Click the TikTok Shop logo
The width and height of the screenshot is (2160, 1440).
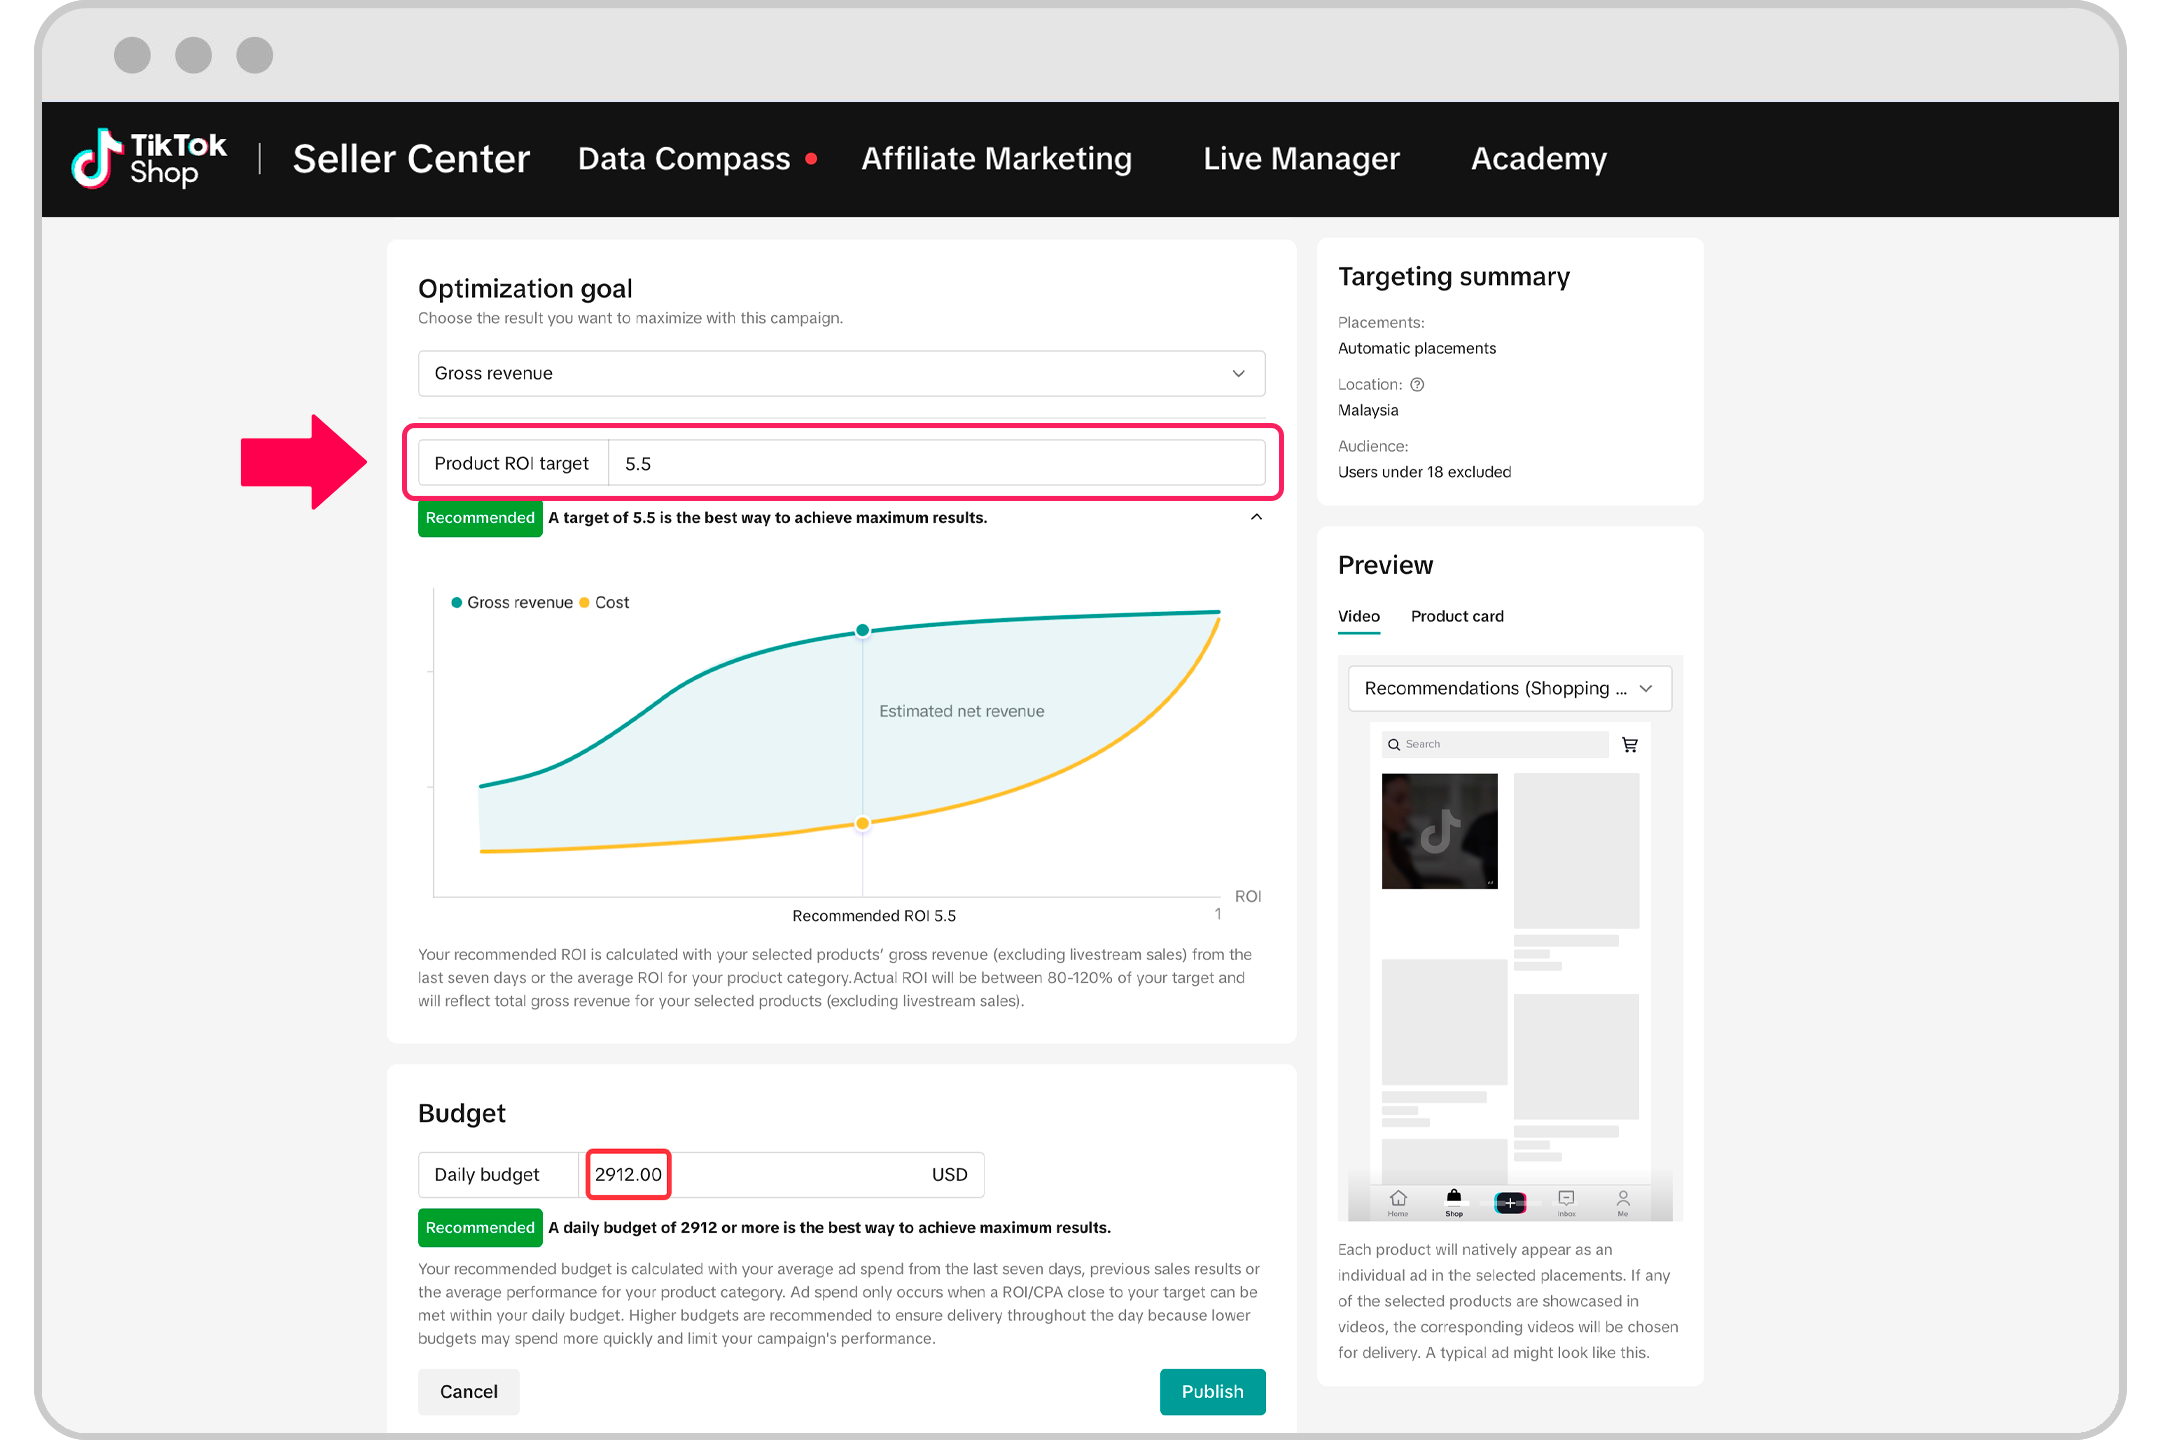[148, 158]
